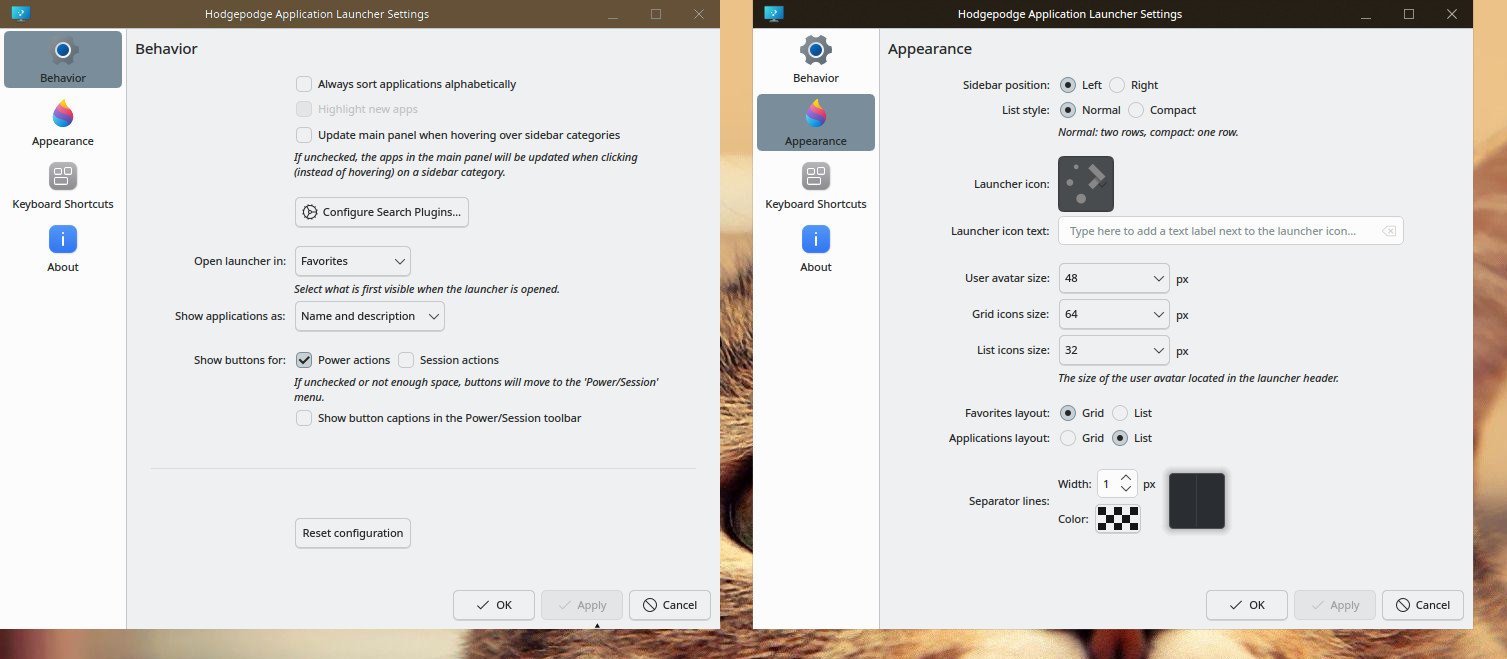Viewport: 1507px width, 659px height.
Task: Select the Appearance icon in right window sidebar
Action: pyautogui.click(x=816, y=113)
